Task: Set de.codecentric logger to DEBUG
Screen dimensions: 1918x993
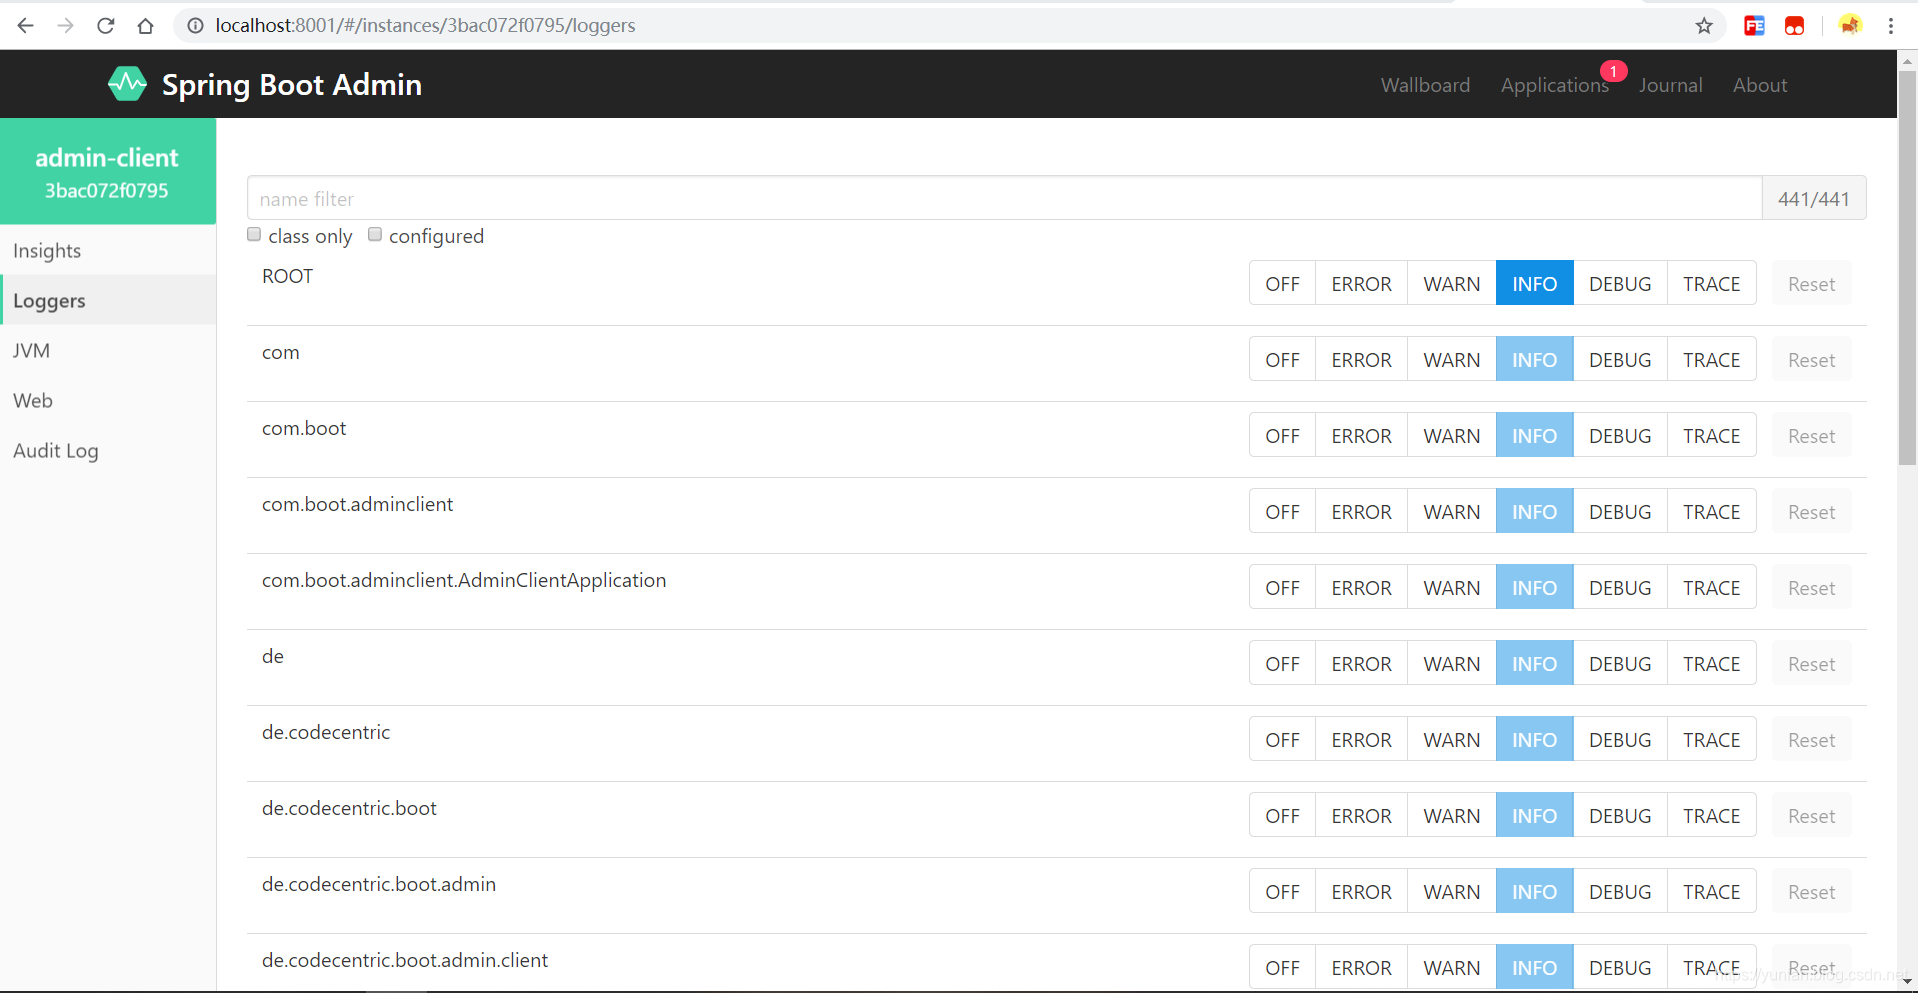Action: [1620, 739]
